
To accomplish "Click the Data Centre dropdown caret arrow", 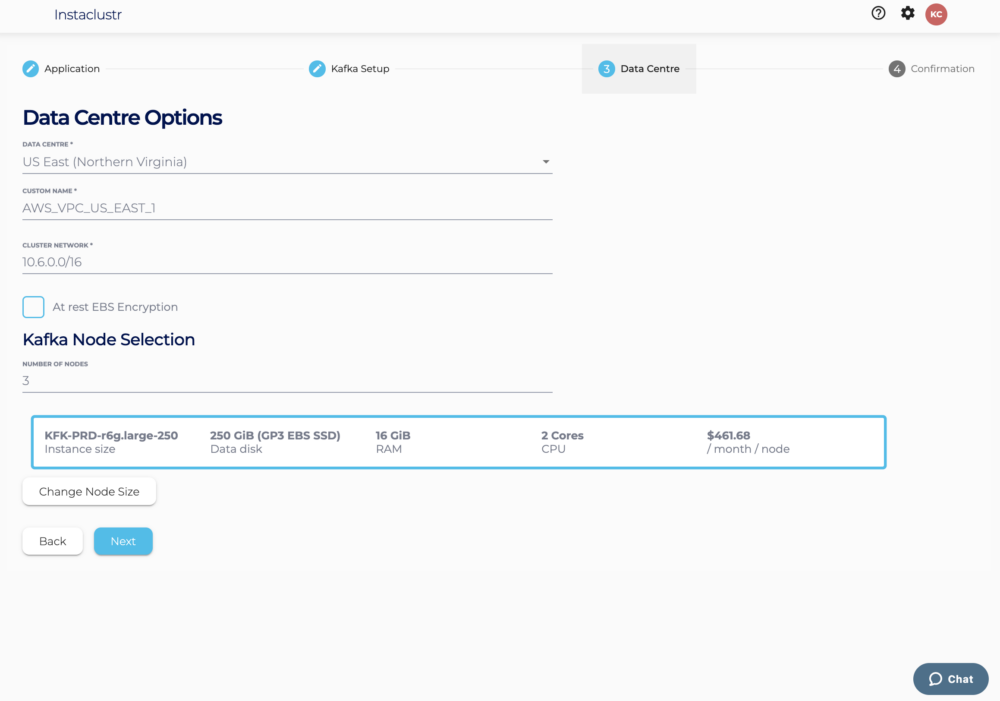I will [x=546, y=161].
